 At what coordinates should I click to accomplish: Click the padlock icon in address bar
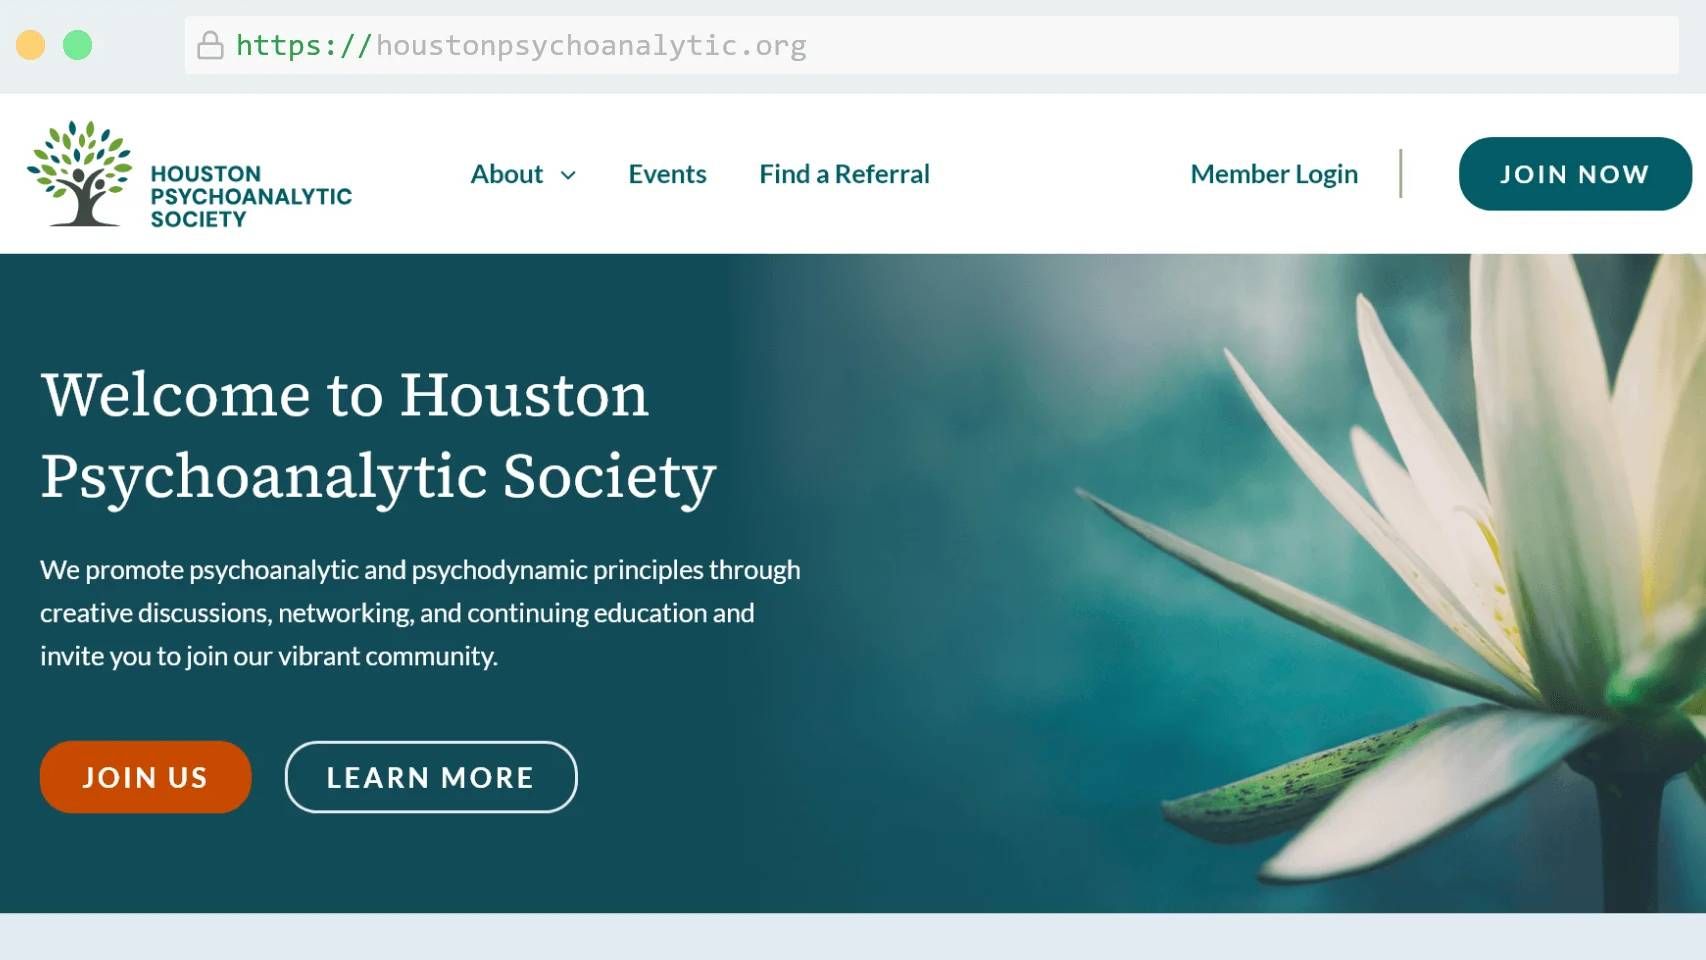[210, 45]
